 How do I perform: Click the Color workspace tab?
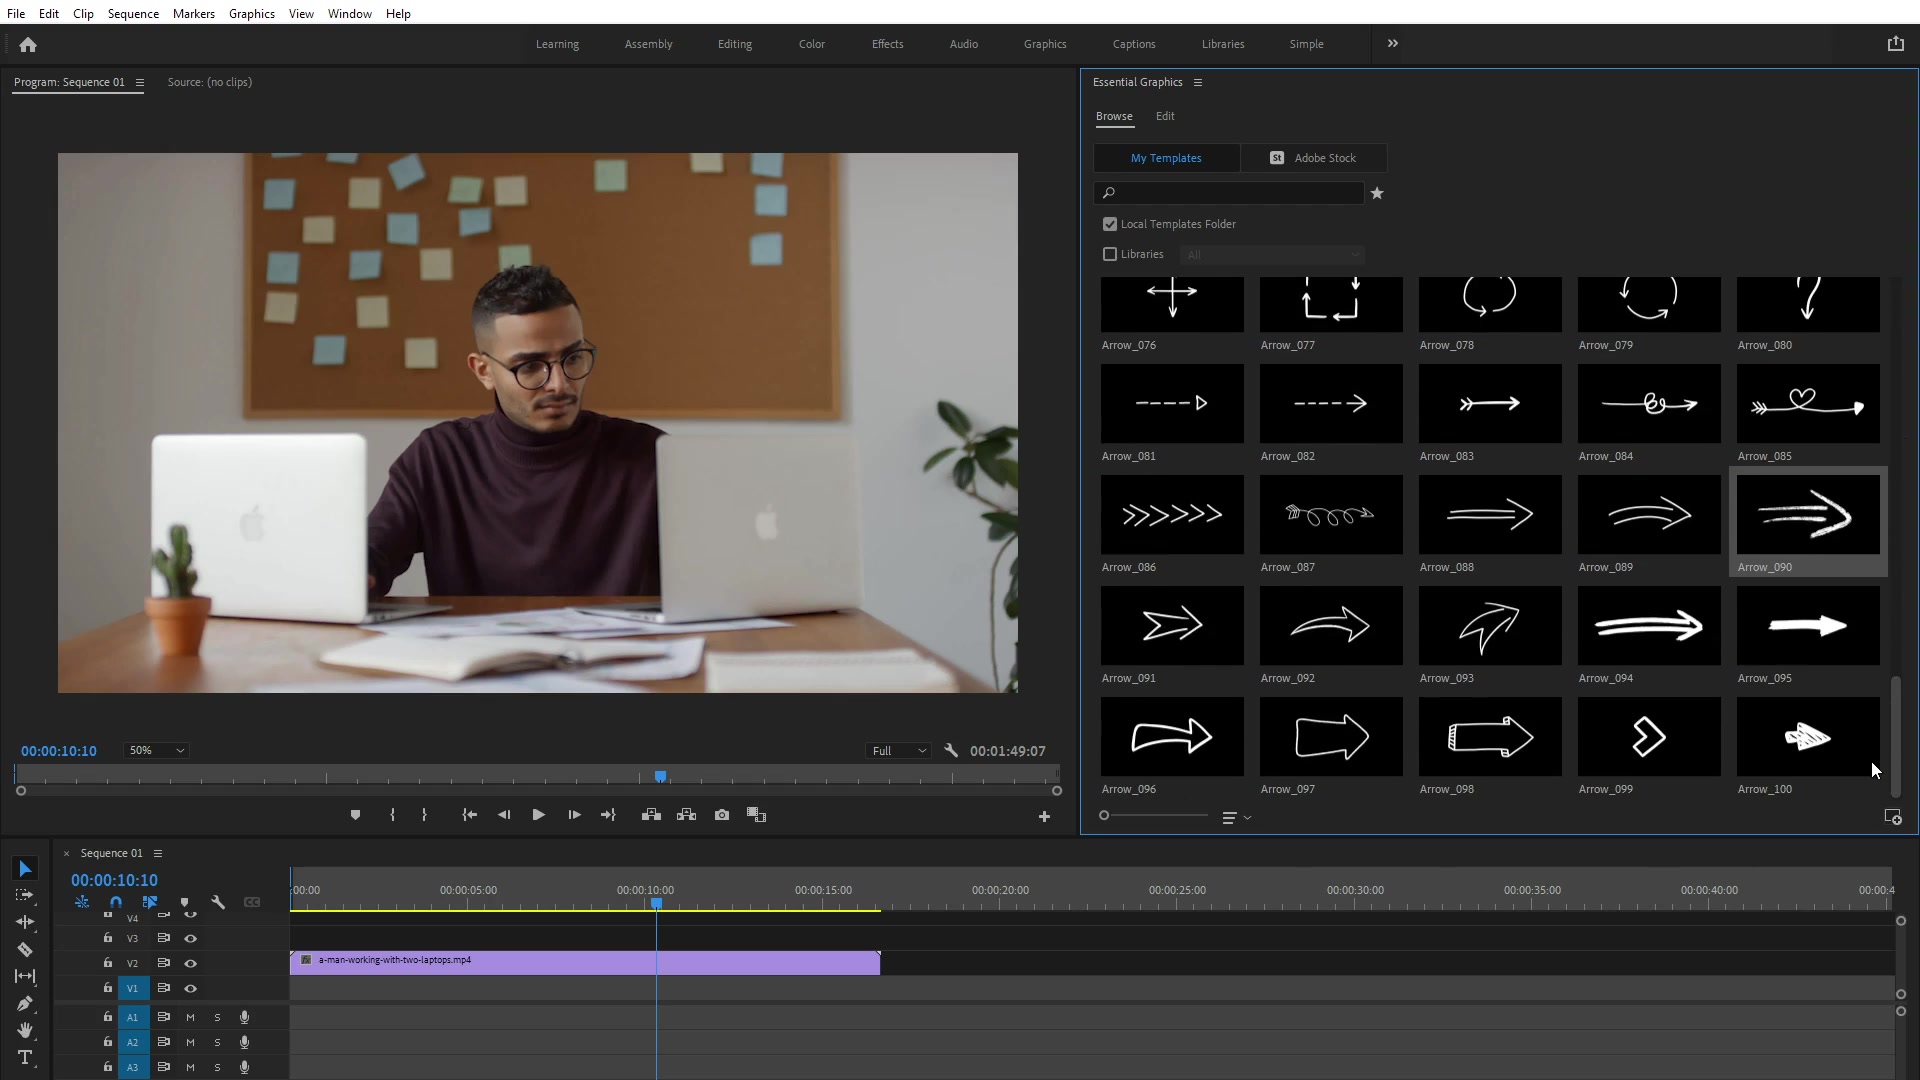click(811, 44)
